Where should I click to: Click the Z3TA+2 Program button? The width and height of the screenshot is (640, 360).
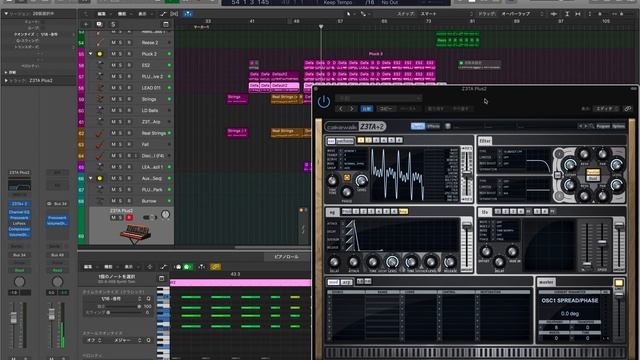point(603,126)
